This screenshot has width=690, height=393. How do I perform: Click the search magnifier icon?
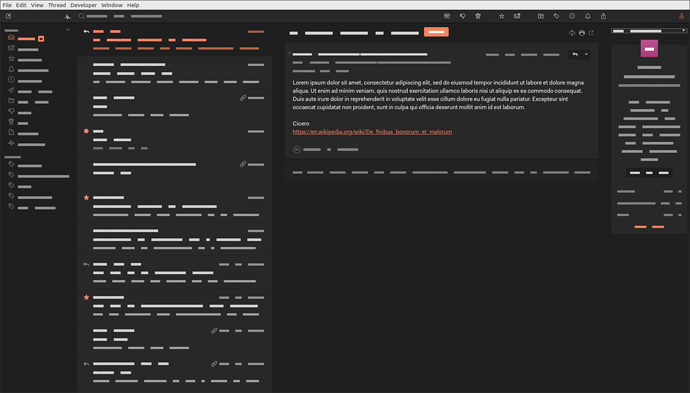[x=81, y=16]
